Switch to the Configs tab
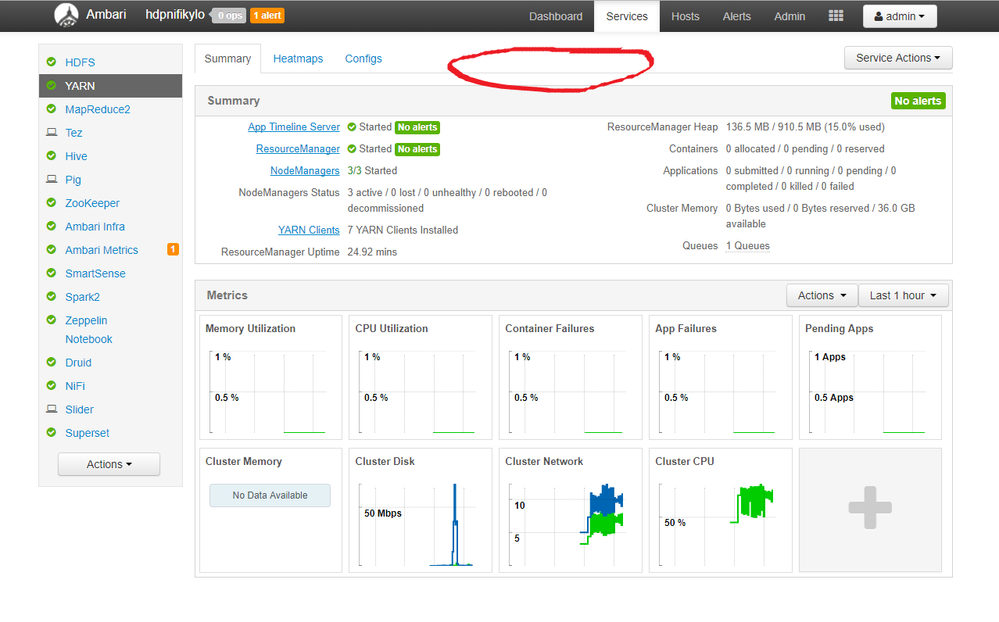The height and width of the screenshot is (622, 999). pos(363,59)
